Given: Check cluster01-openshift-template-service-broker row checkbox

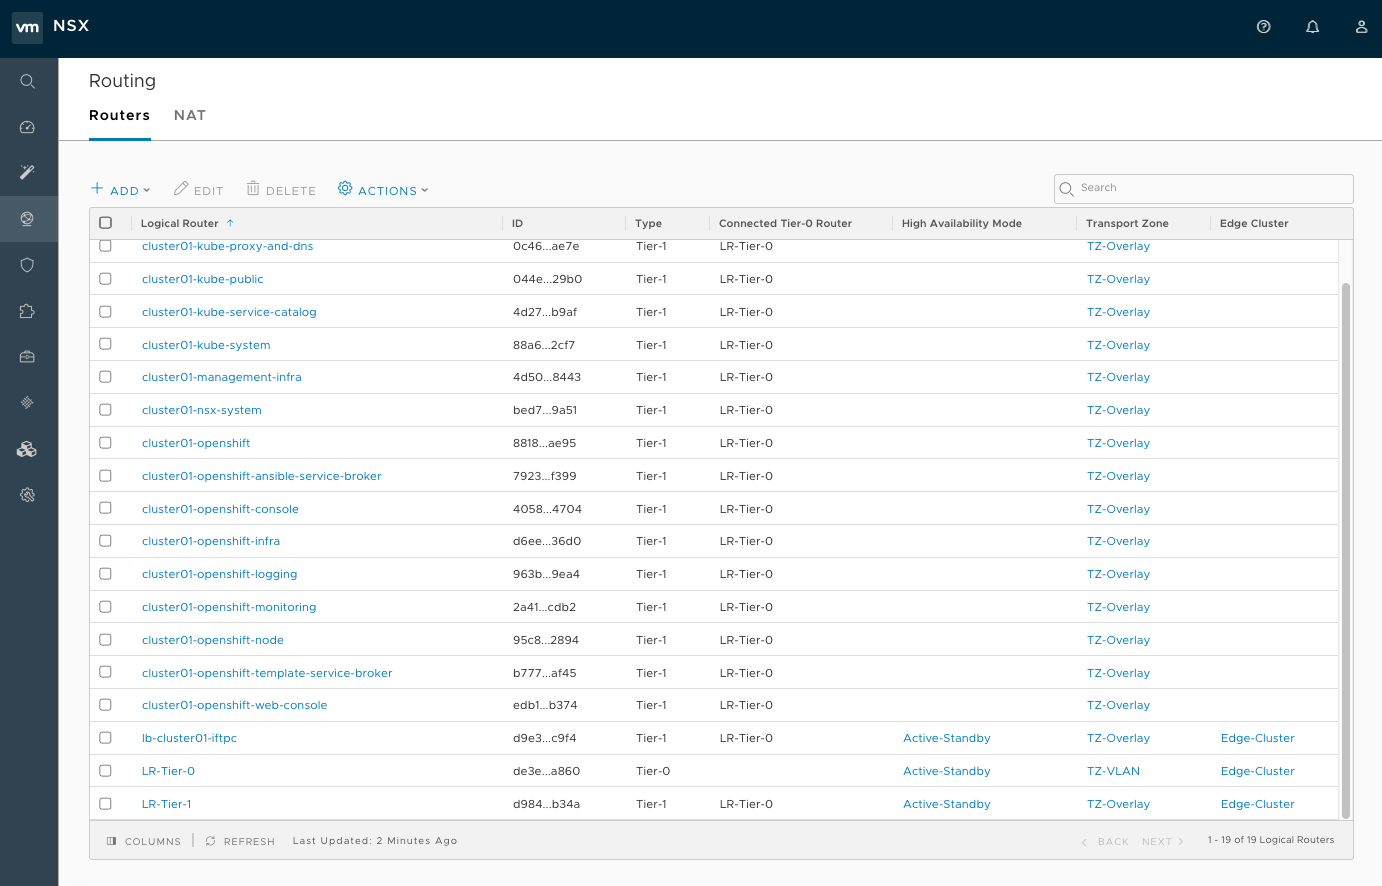Looking at the screenshot, I should (x=106, y=672).
